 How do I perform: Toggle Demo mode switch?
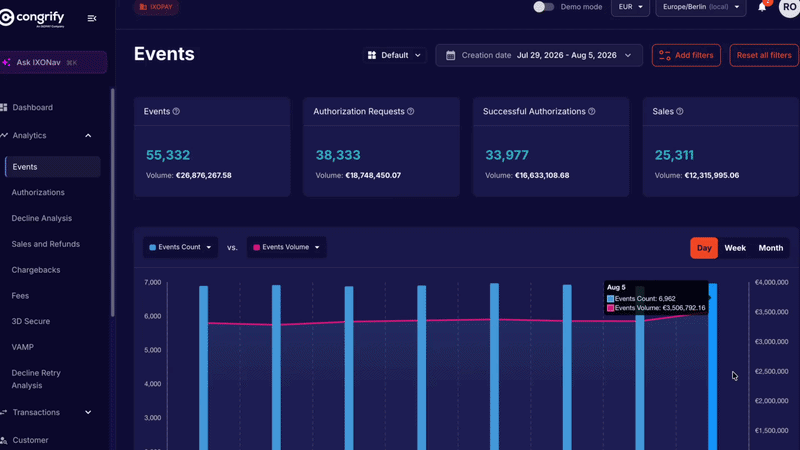tap(543, 7)
